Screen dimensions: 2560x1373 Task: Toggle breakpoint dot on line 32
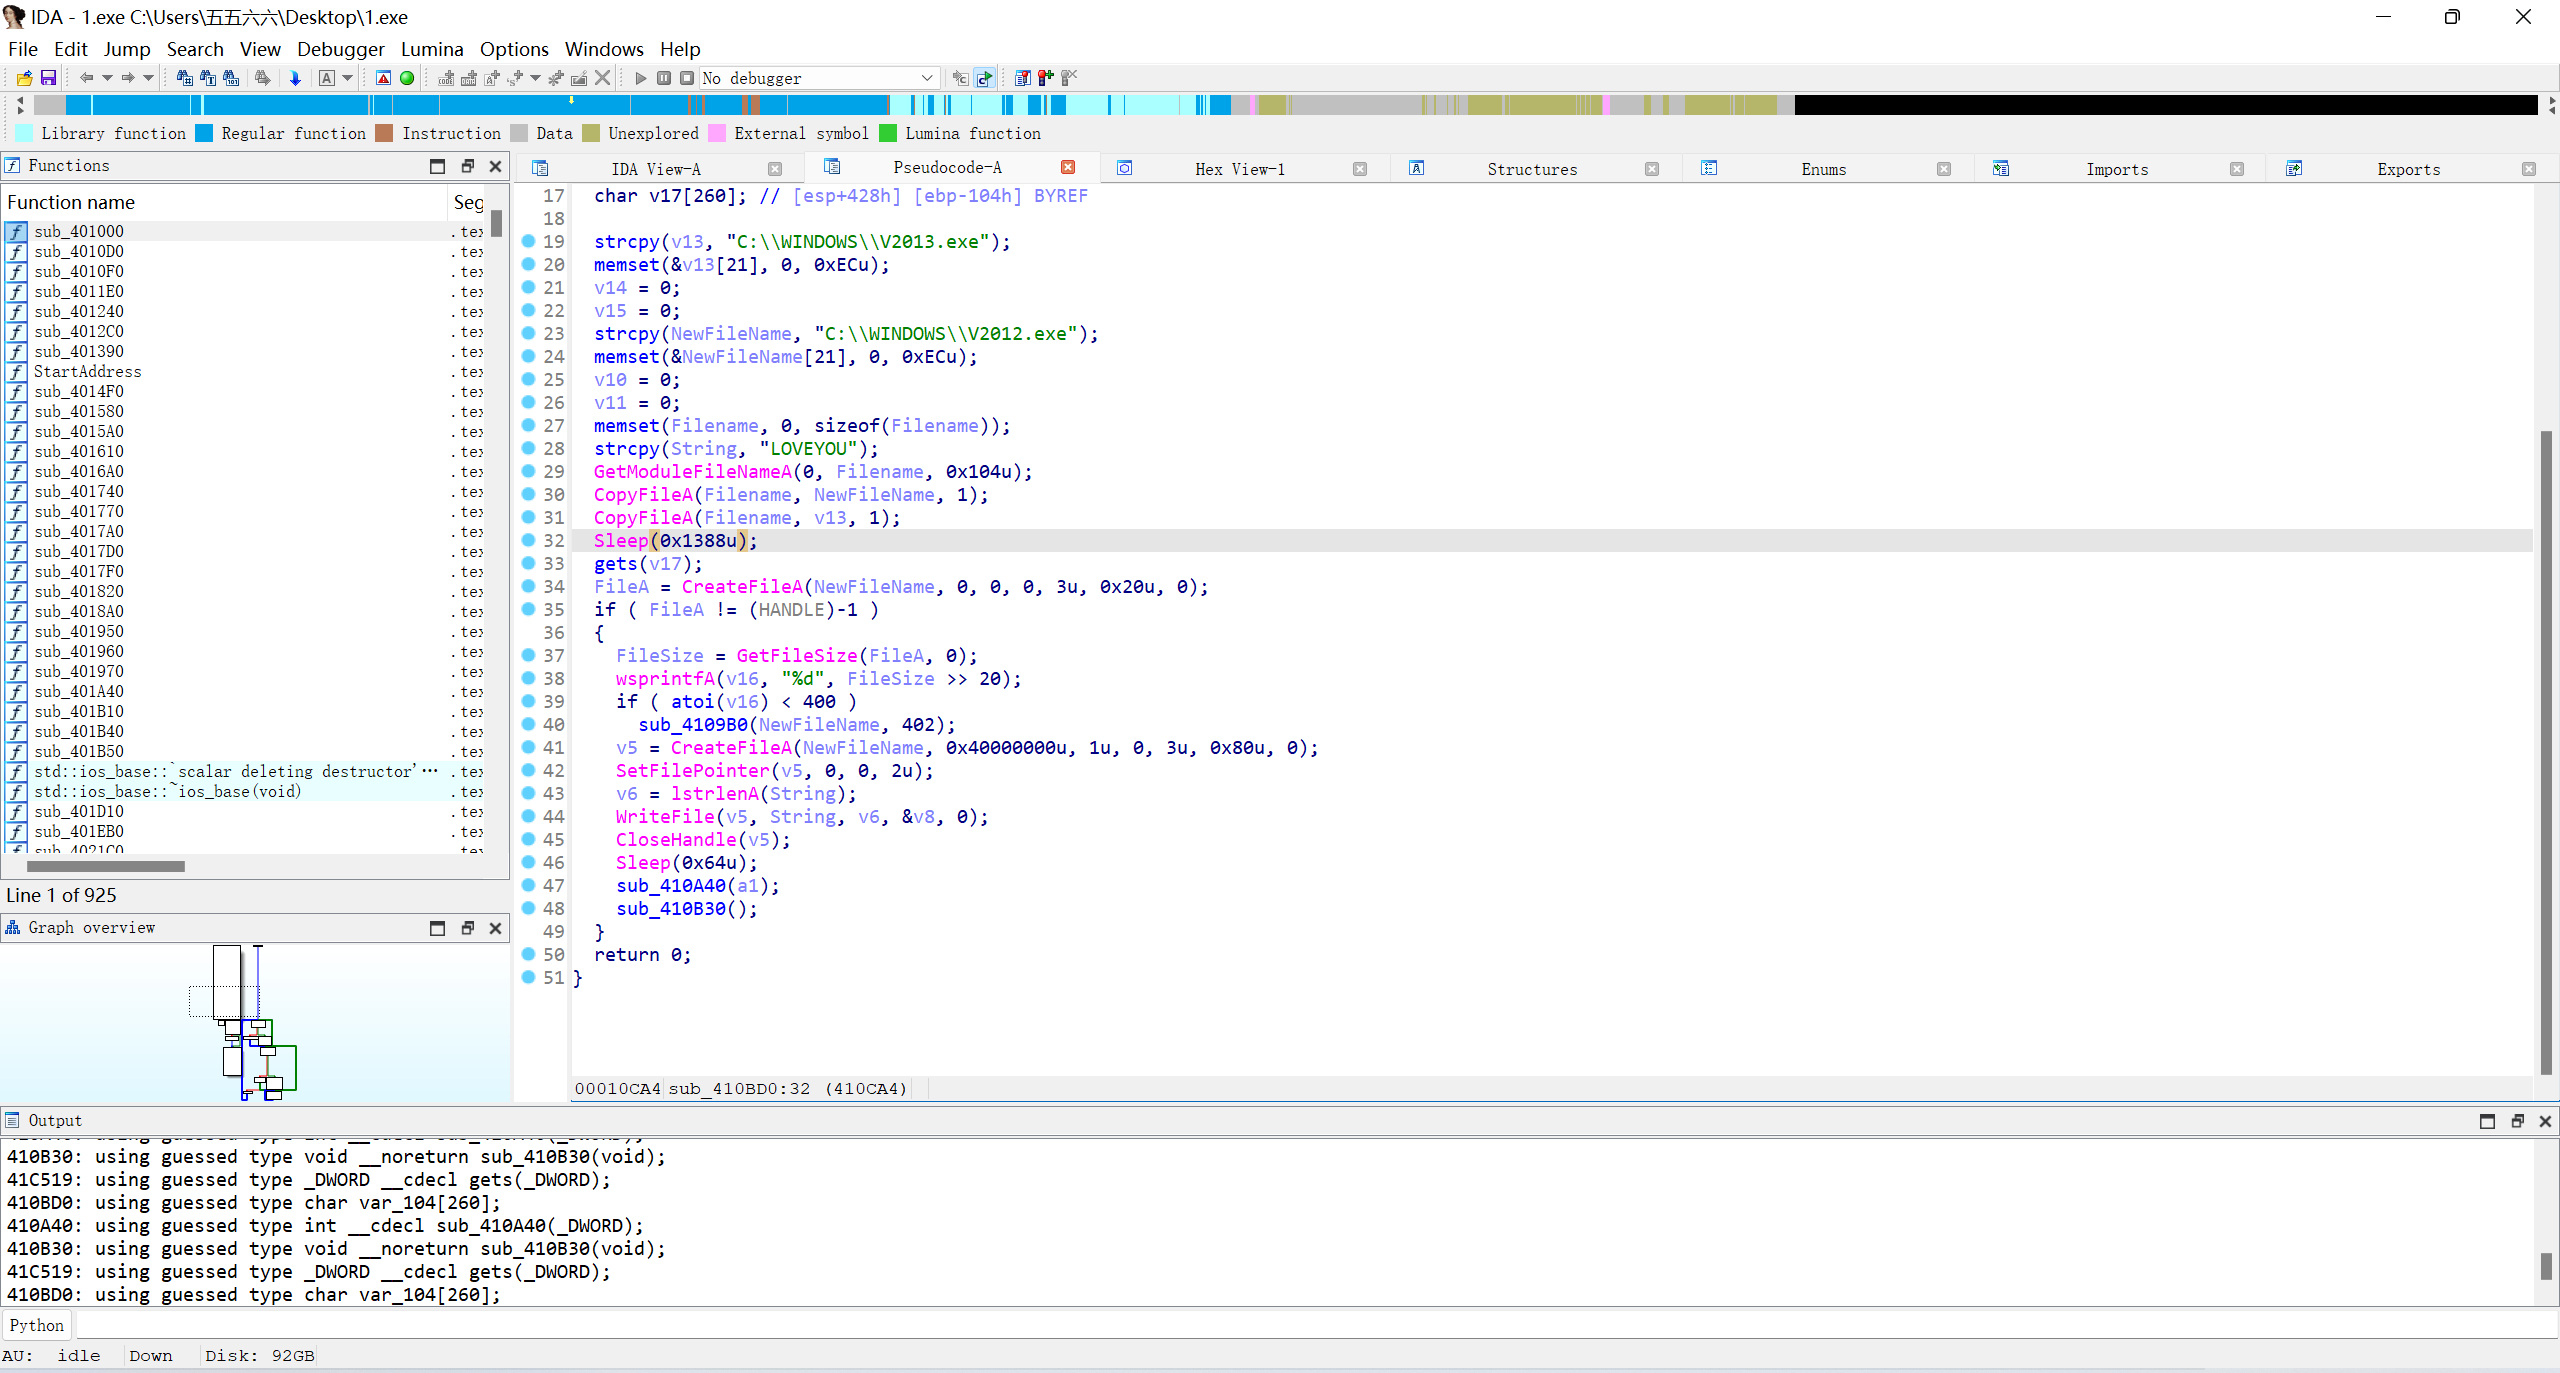point(529,540)
